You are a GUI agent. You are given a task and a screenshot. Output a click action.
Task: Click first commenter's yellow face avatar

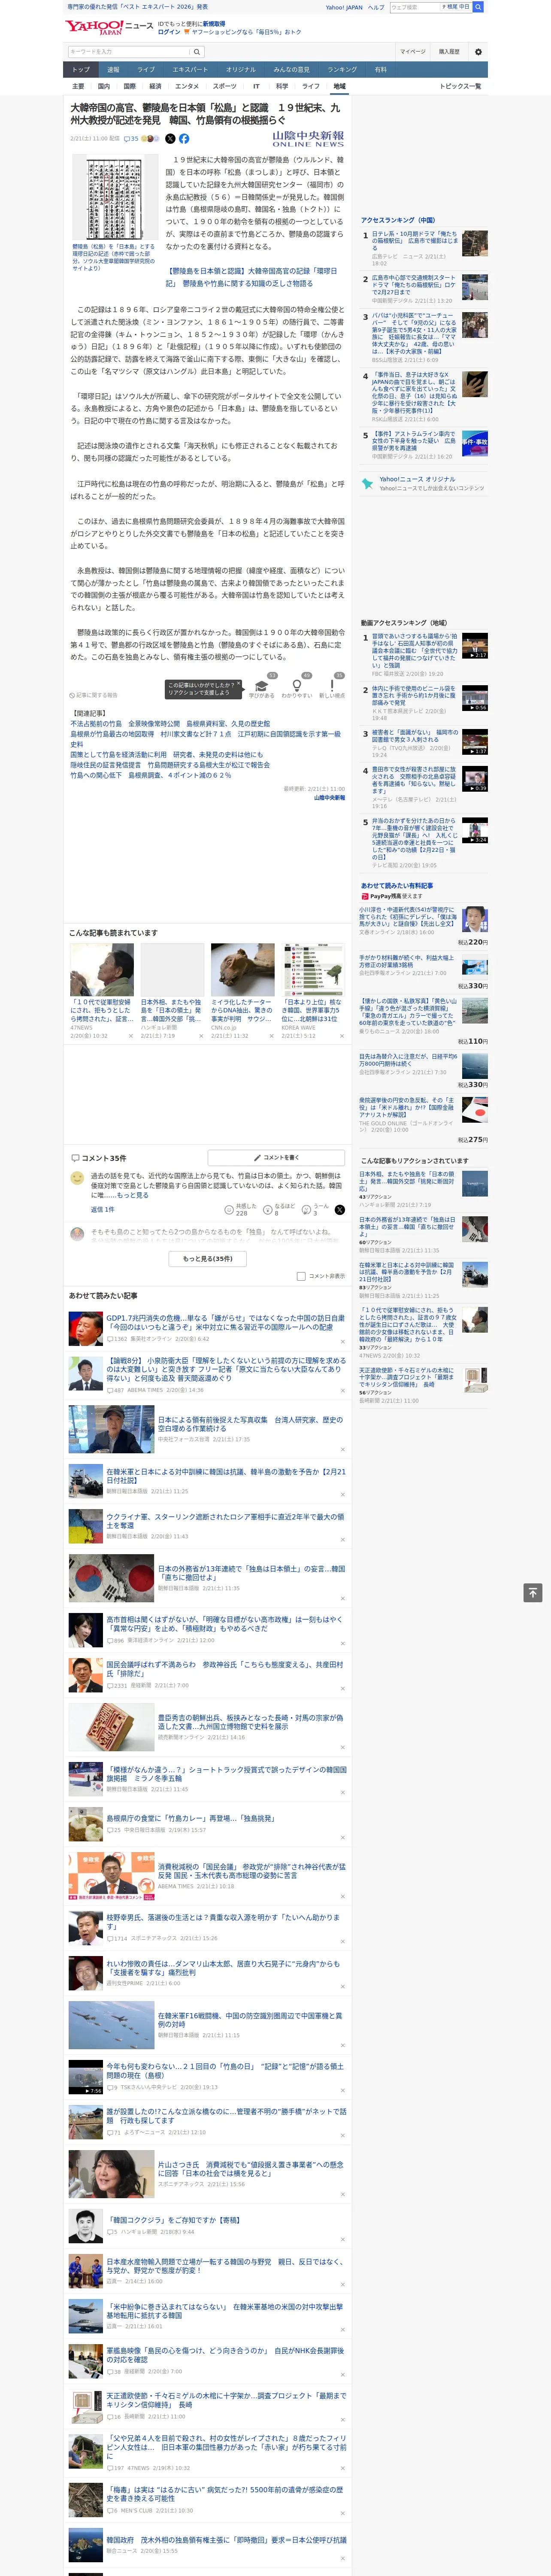[x=77, y=1178]
